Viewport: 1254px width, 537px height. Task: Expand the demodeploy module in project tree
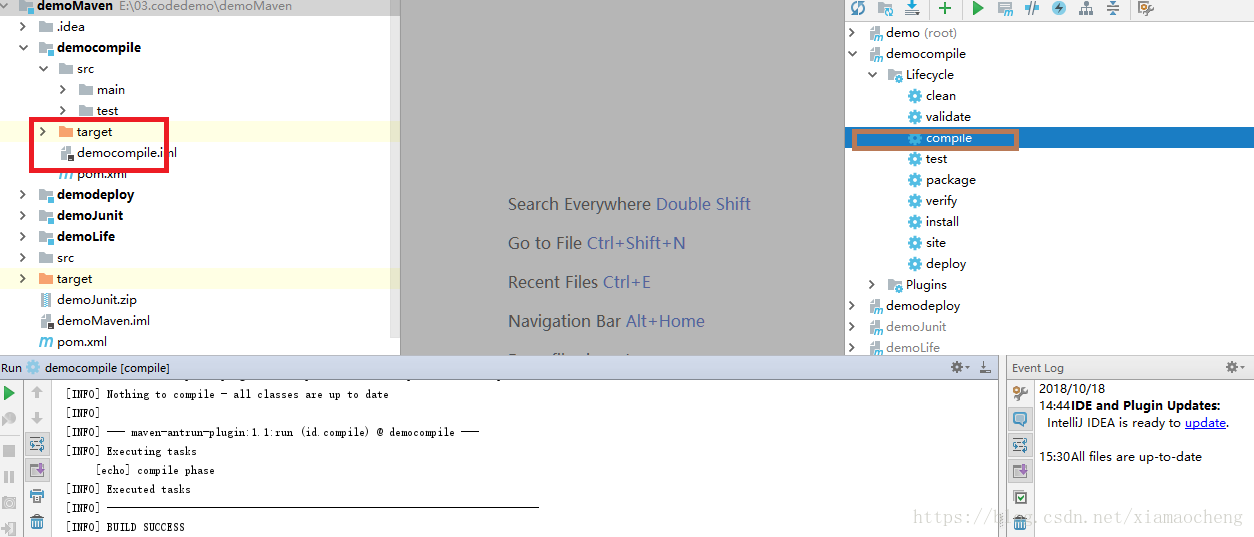click(23, 195)
